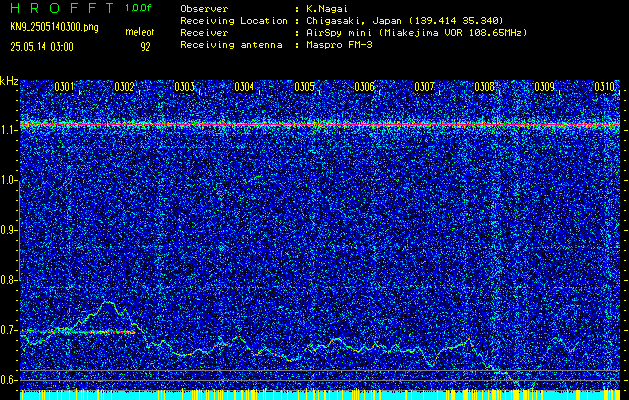Viewport: 629px width, 400px height.
Task: Click the 0.9 frequency axis label
Action: tap(7, 230)
